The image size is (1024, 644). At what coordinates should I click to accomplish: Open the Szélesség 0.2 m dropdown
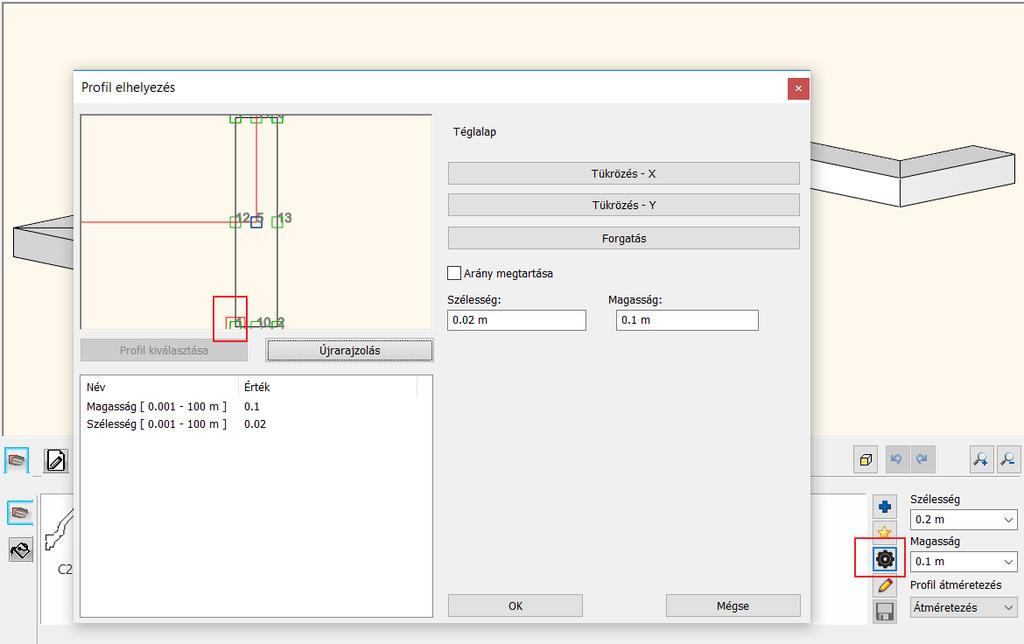pyautogui.click(x=963, y=519)
